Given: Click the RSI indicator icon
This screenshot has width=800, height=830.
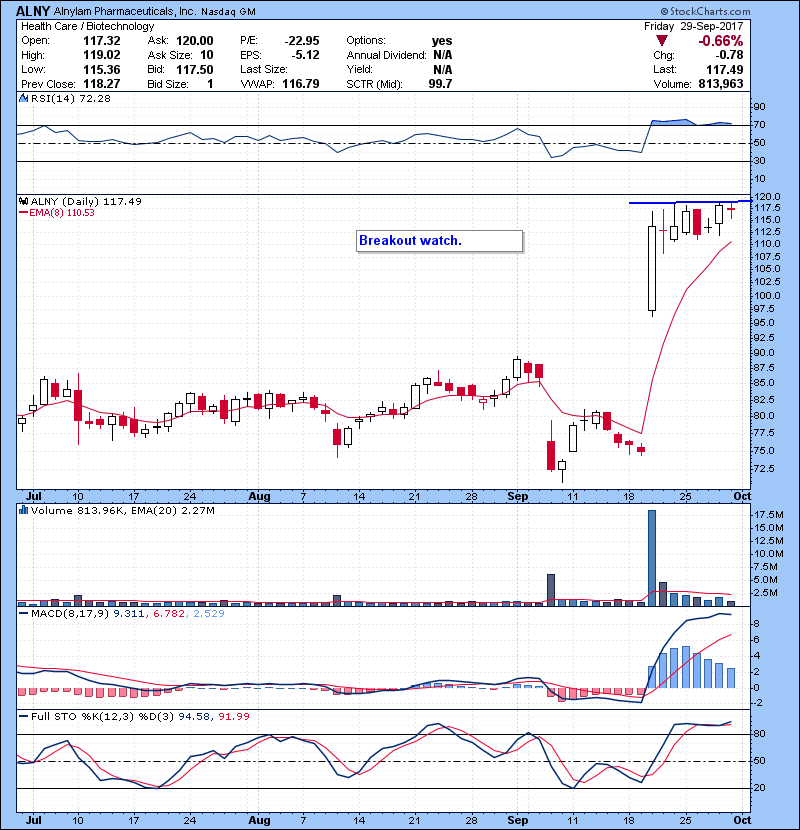Looking at the screenshot, I should 23,98.
